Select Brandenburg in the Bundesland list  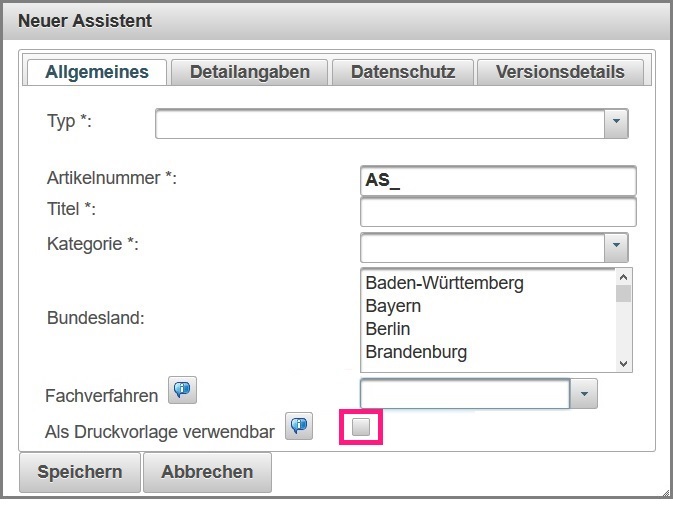point(416,352)
